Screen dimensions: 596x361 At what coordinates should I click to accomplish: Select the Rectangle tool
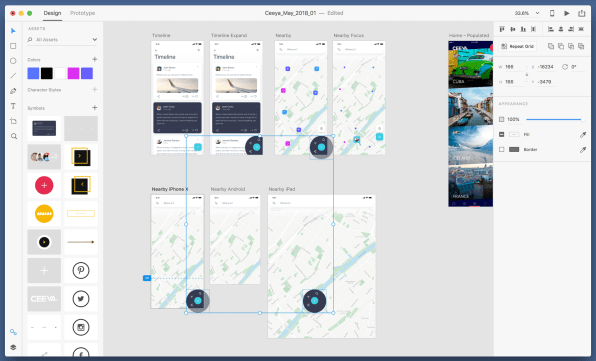click(13, 46)
